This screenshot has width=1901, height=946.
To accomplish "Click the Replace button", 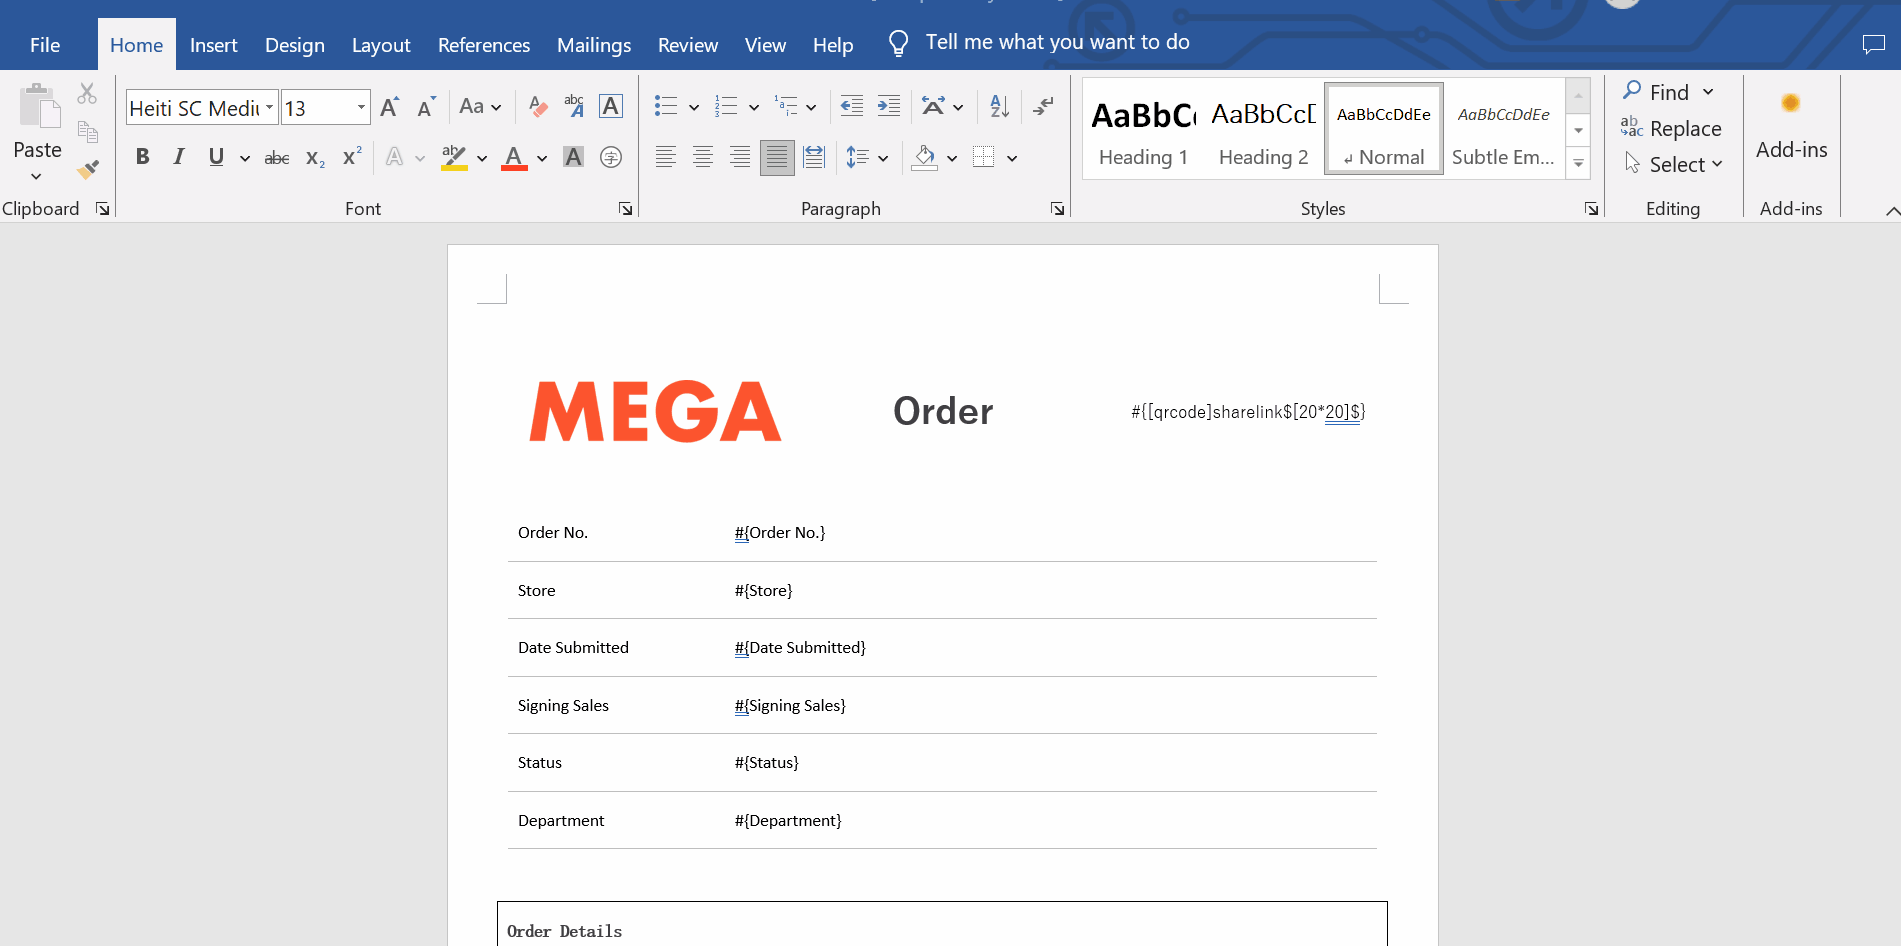I will pyautogui.click(x=1672, y=129).
